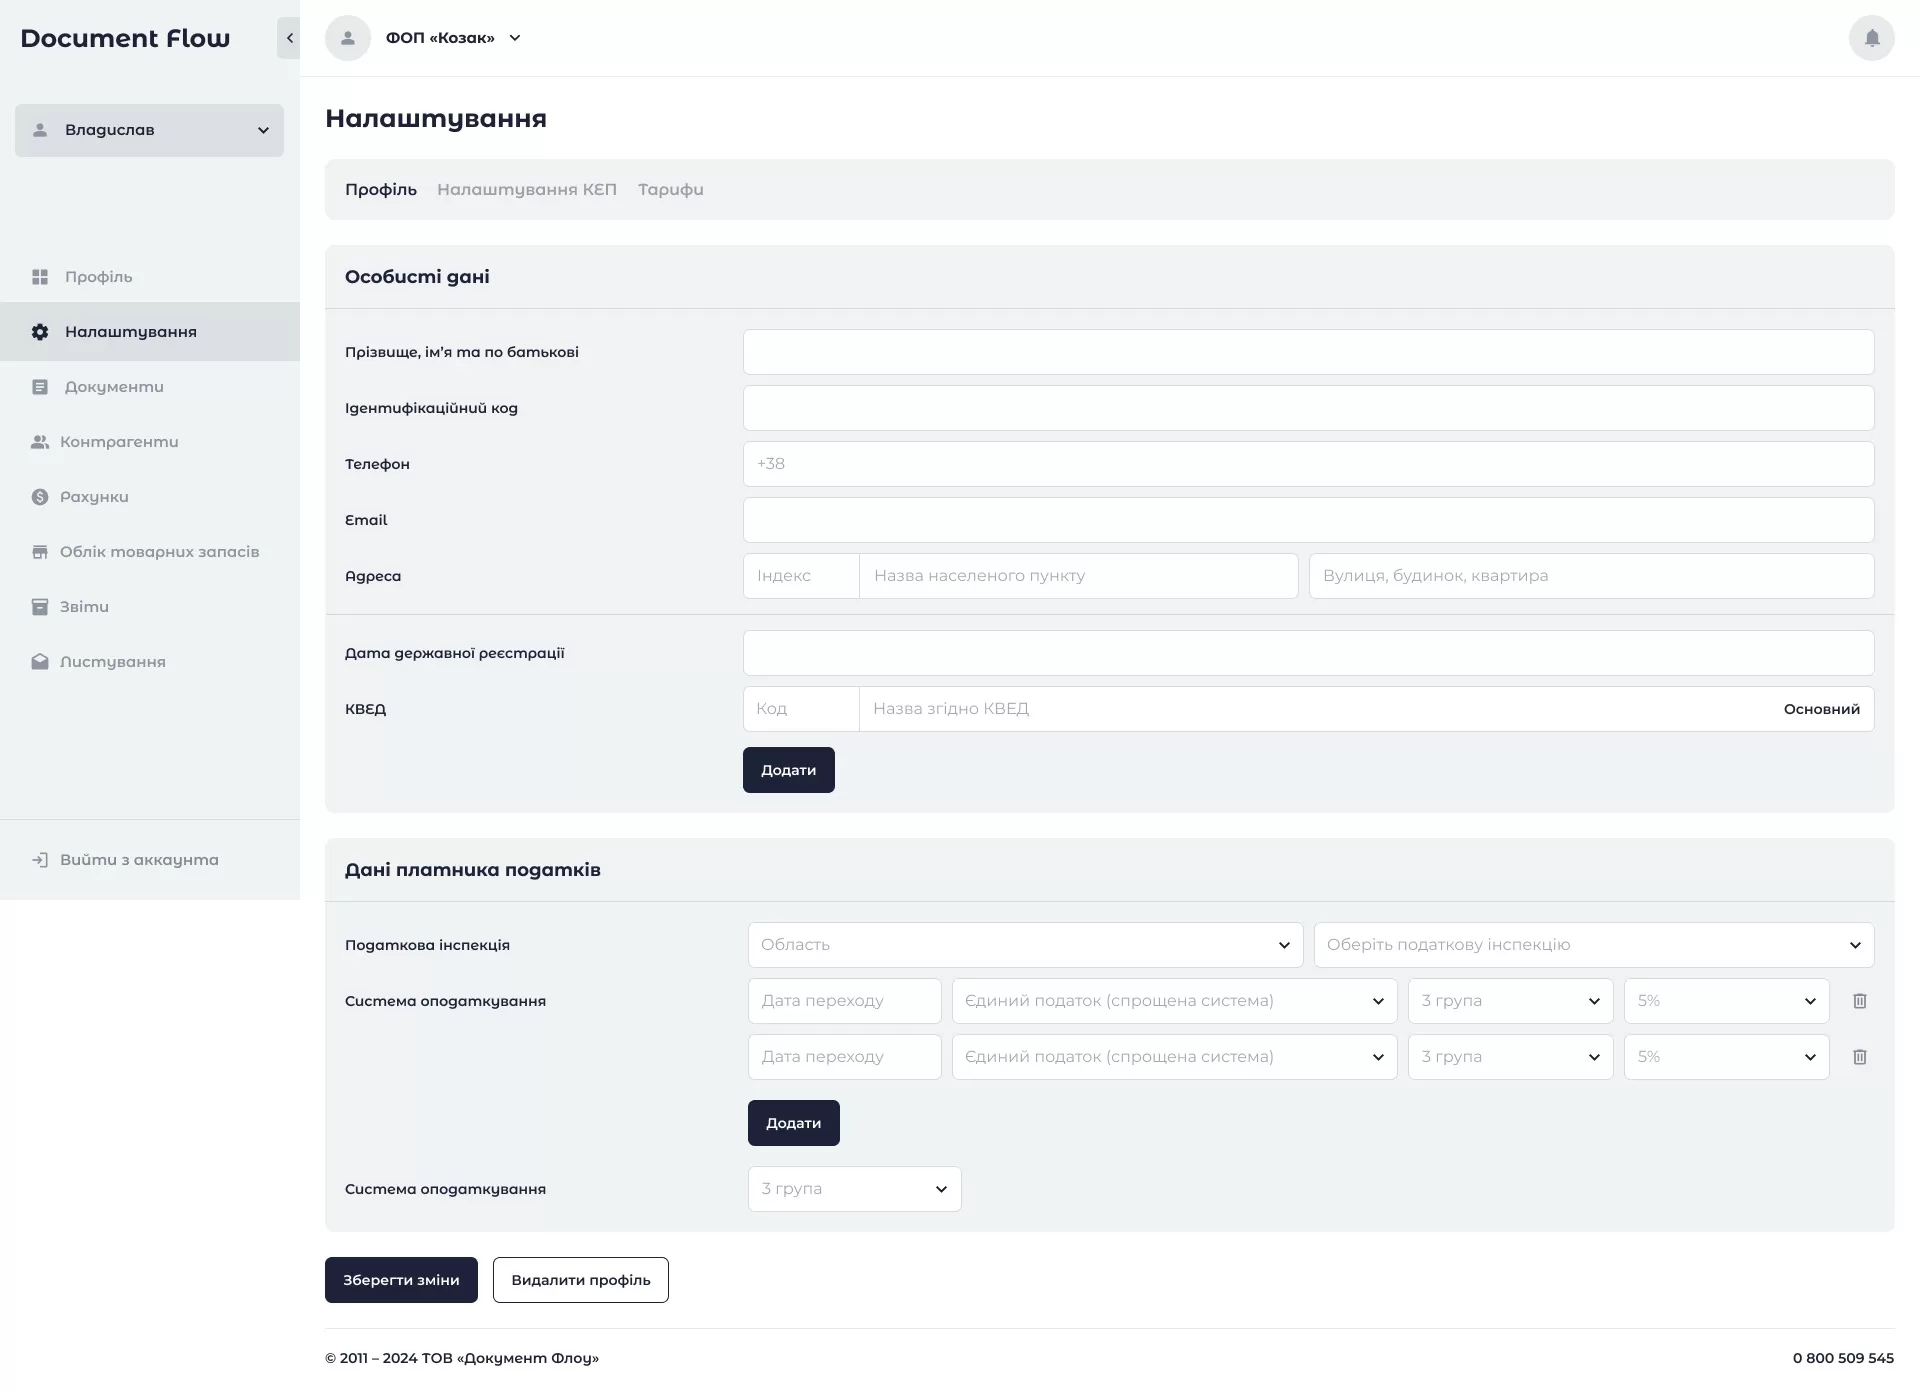Open the bottom Система оподаткування 3 група dropdown

click(854, 1189)
